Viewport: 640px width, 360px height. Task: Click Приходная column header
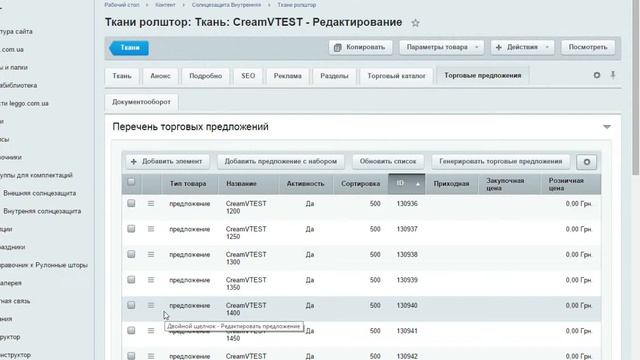(451, 184)
